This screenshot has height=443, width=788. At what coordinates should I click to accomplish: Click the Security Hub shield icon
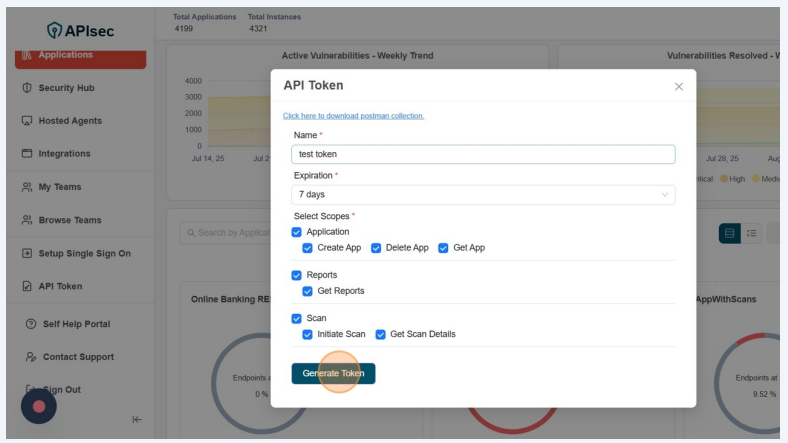[x=27, y=88]
